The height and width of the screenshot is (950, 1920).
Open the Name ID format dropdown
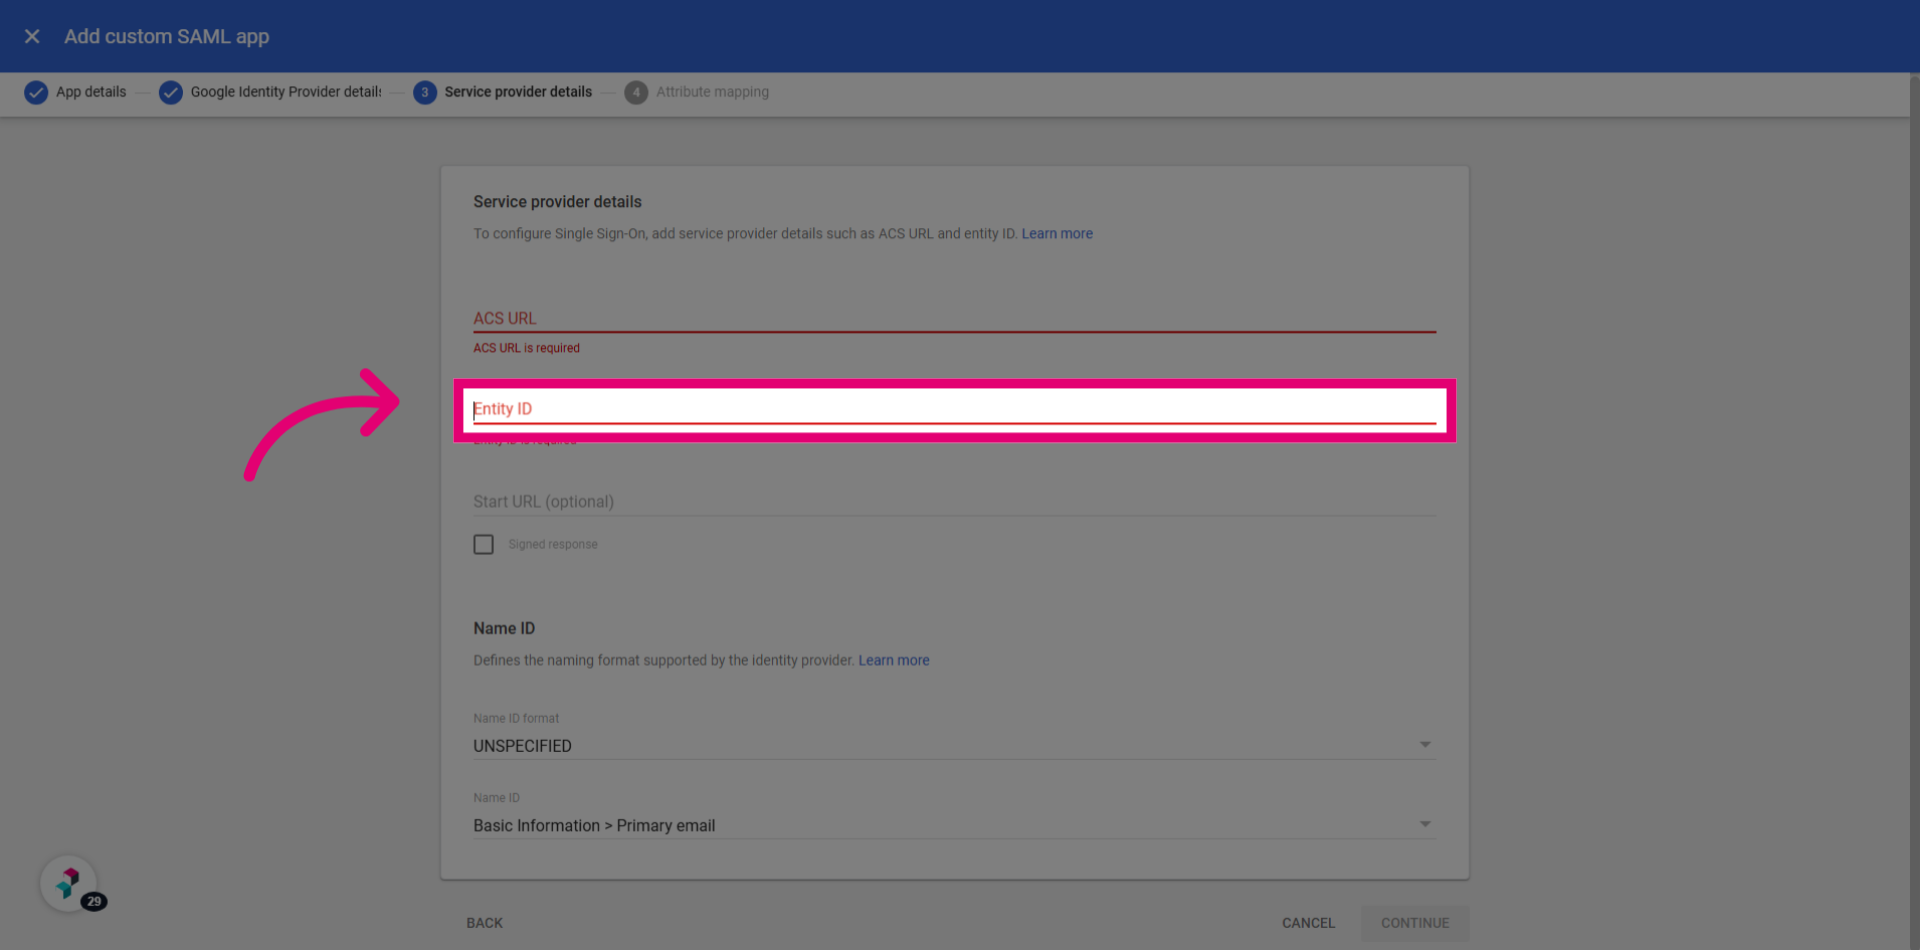pyautogui.click(x=954, y=745)
